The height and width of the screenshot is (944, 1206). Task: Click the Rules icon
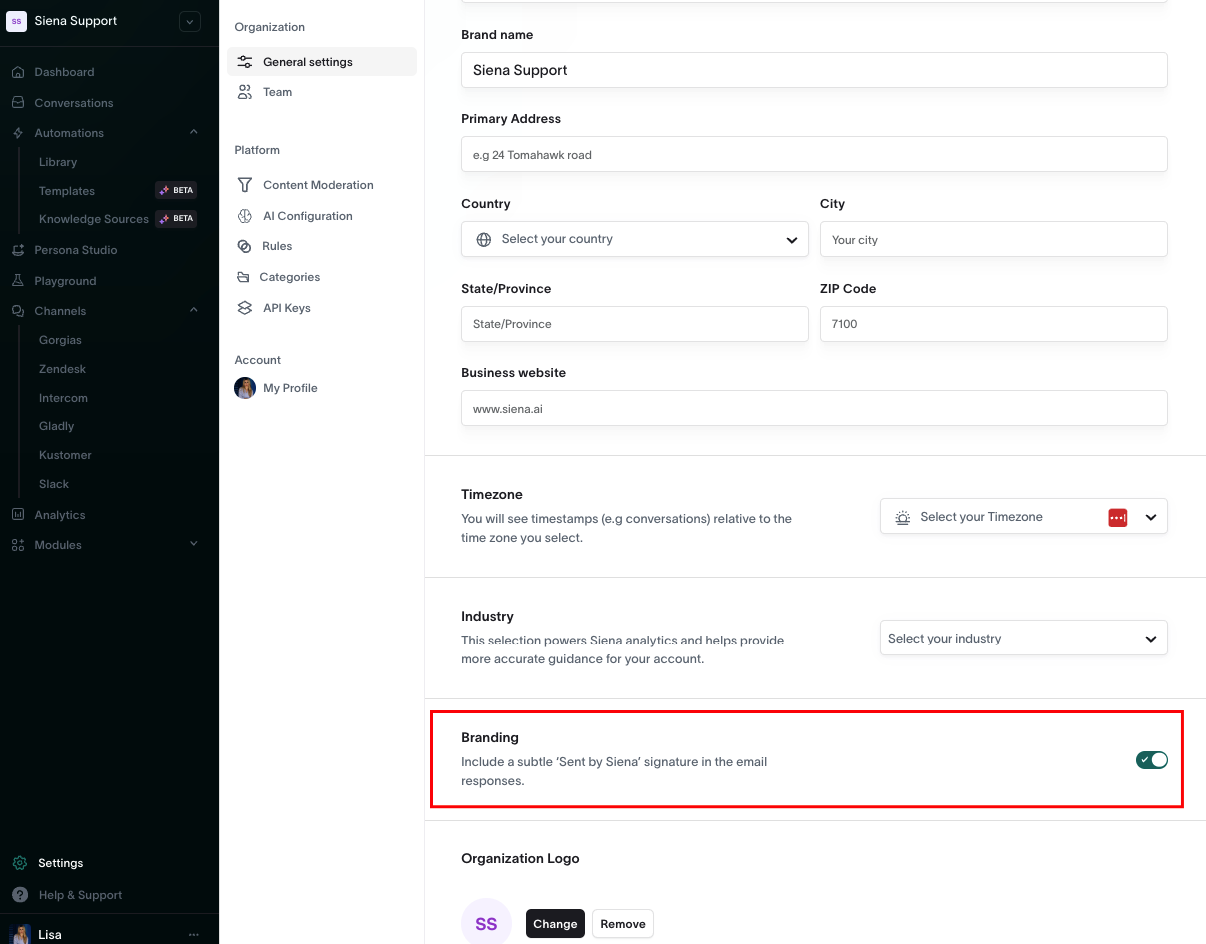point(244,246)
